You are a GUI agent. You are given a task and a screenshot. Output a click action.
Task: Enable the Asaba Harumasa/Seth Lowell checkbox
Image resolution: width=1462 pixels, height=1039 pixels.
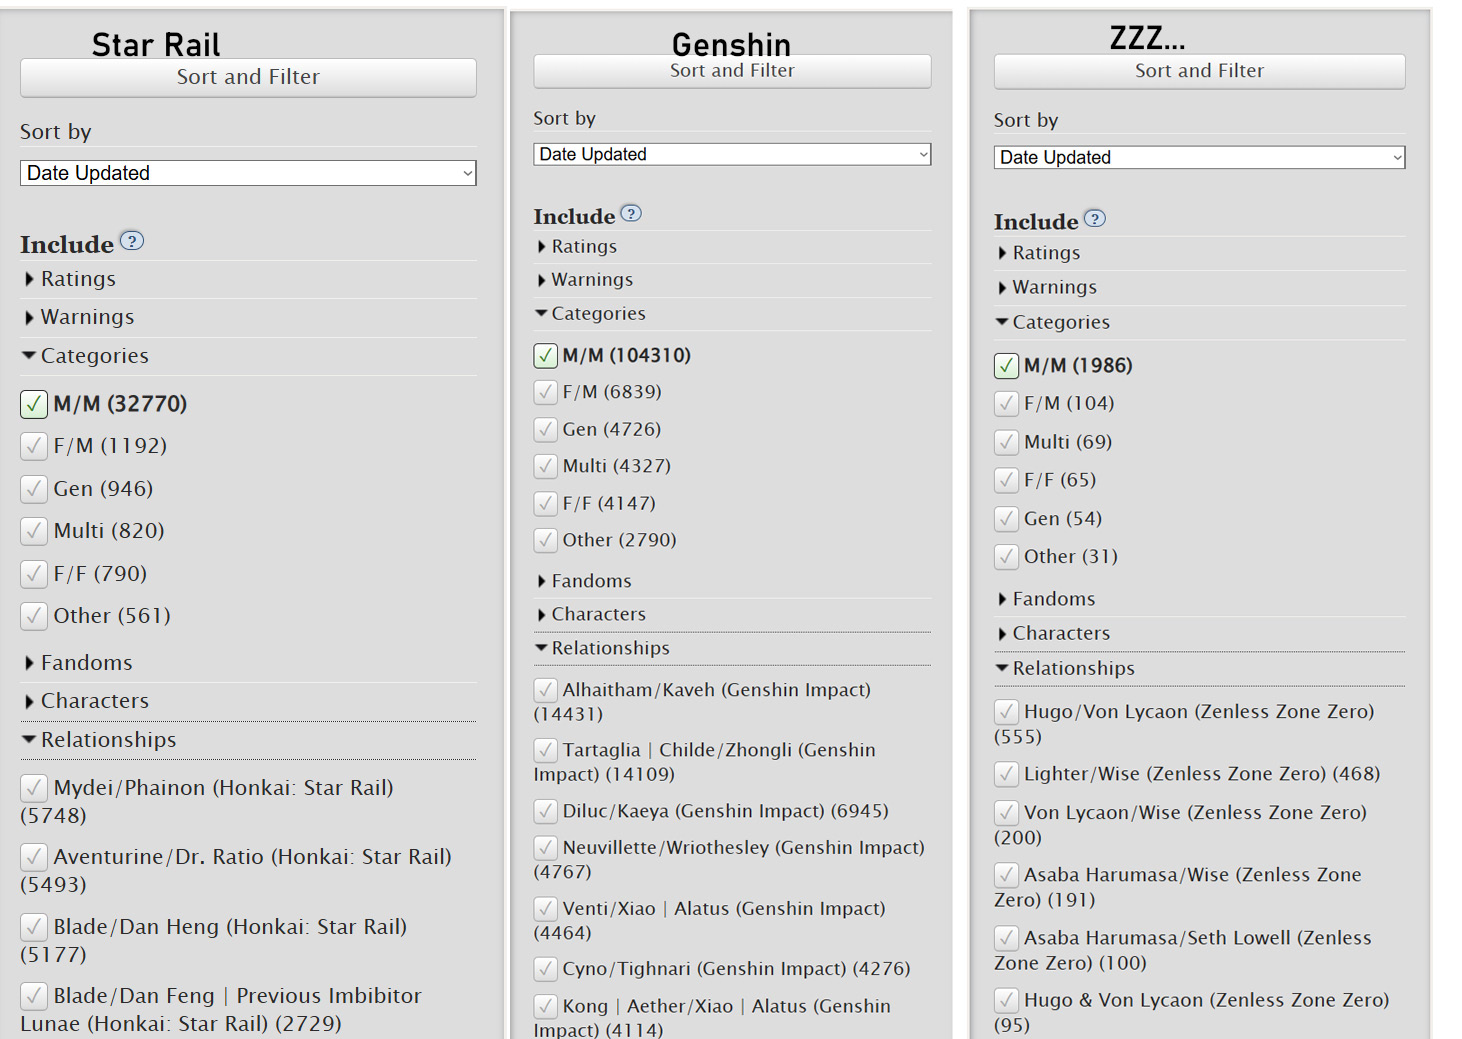pos(1006,938)
